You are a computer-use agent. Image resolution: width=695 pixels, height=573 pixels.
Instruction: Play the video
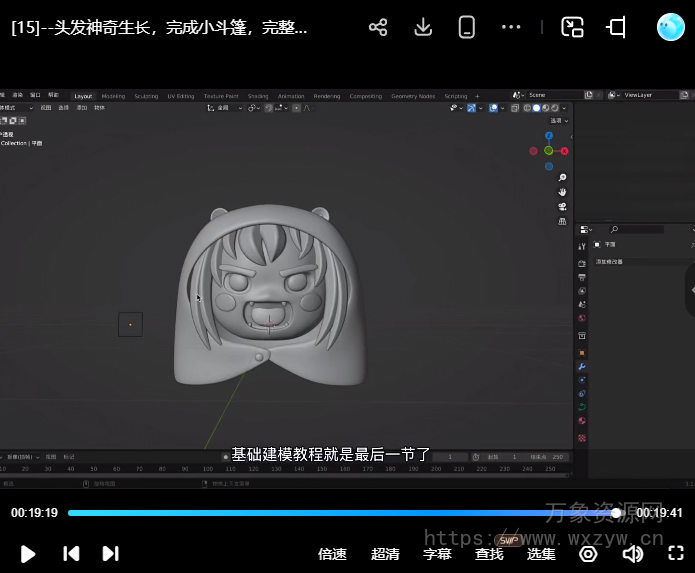[28, 553]
